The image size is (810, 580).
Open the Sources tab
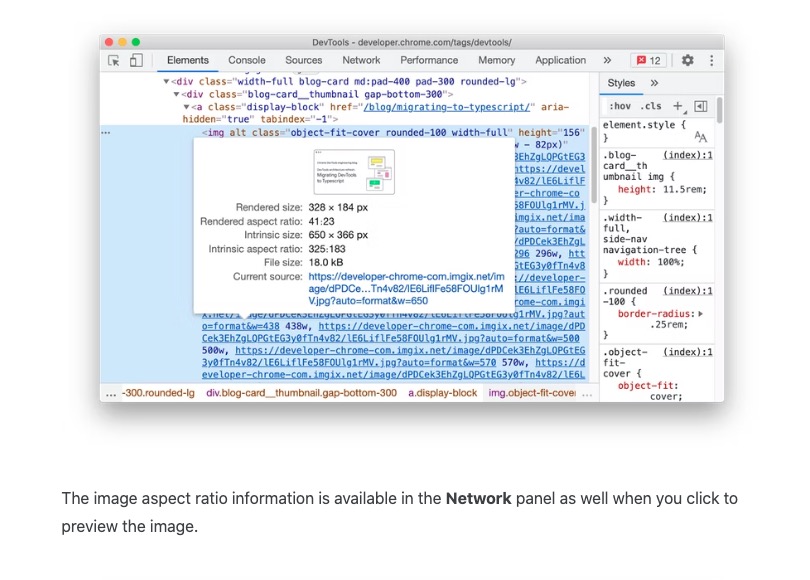[x=303, y=60]
